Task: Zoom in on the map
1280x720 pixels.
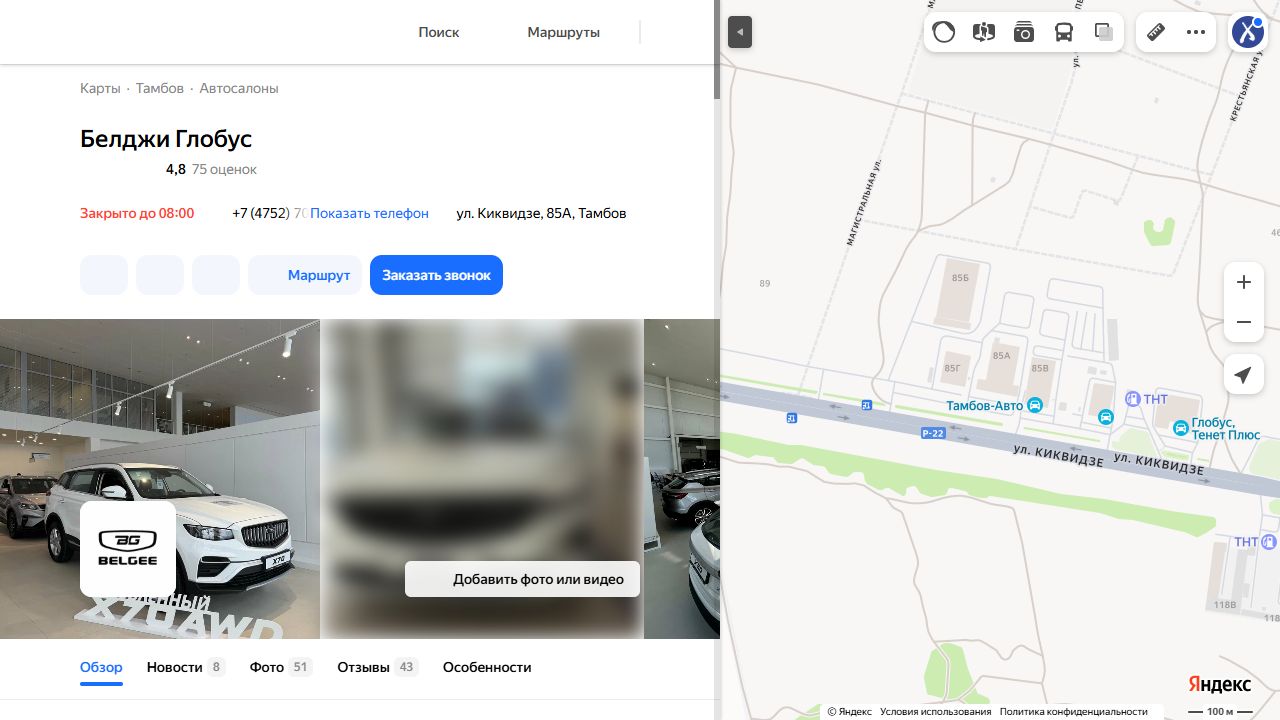Action: 1244,282
